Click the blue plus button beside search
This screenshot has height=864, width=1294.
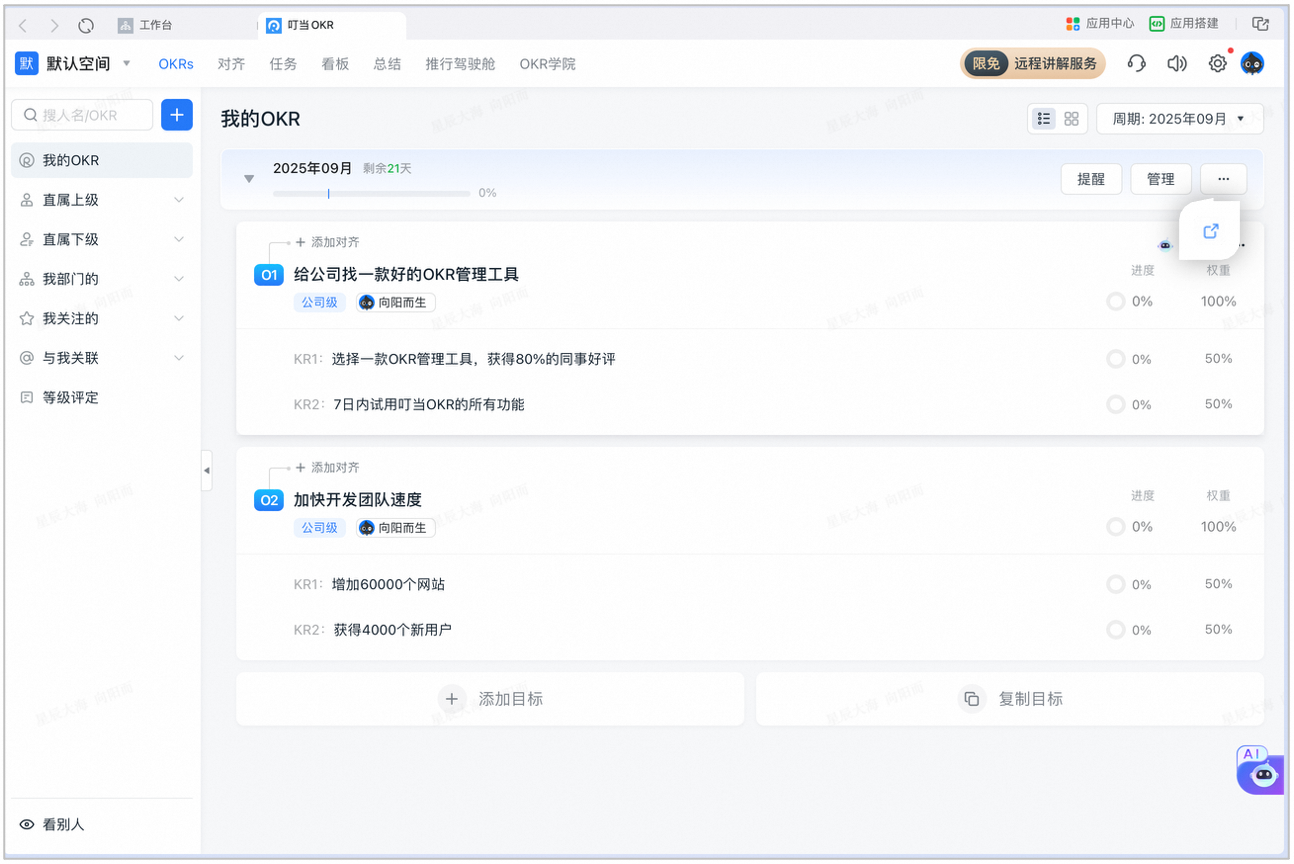176,115
